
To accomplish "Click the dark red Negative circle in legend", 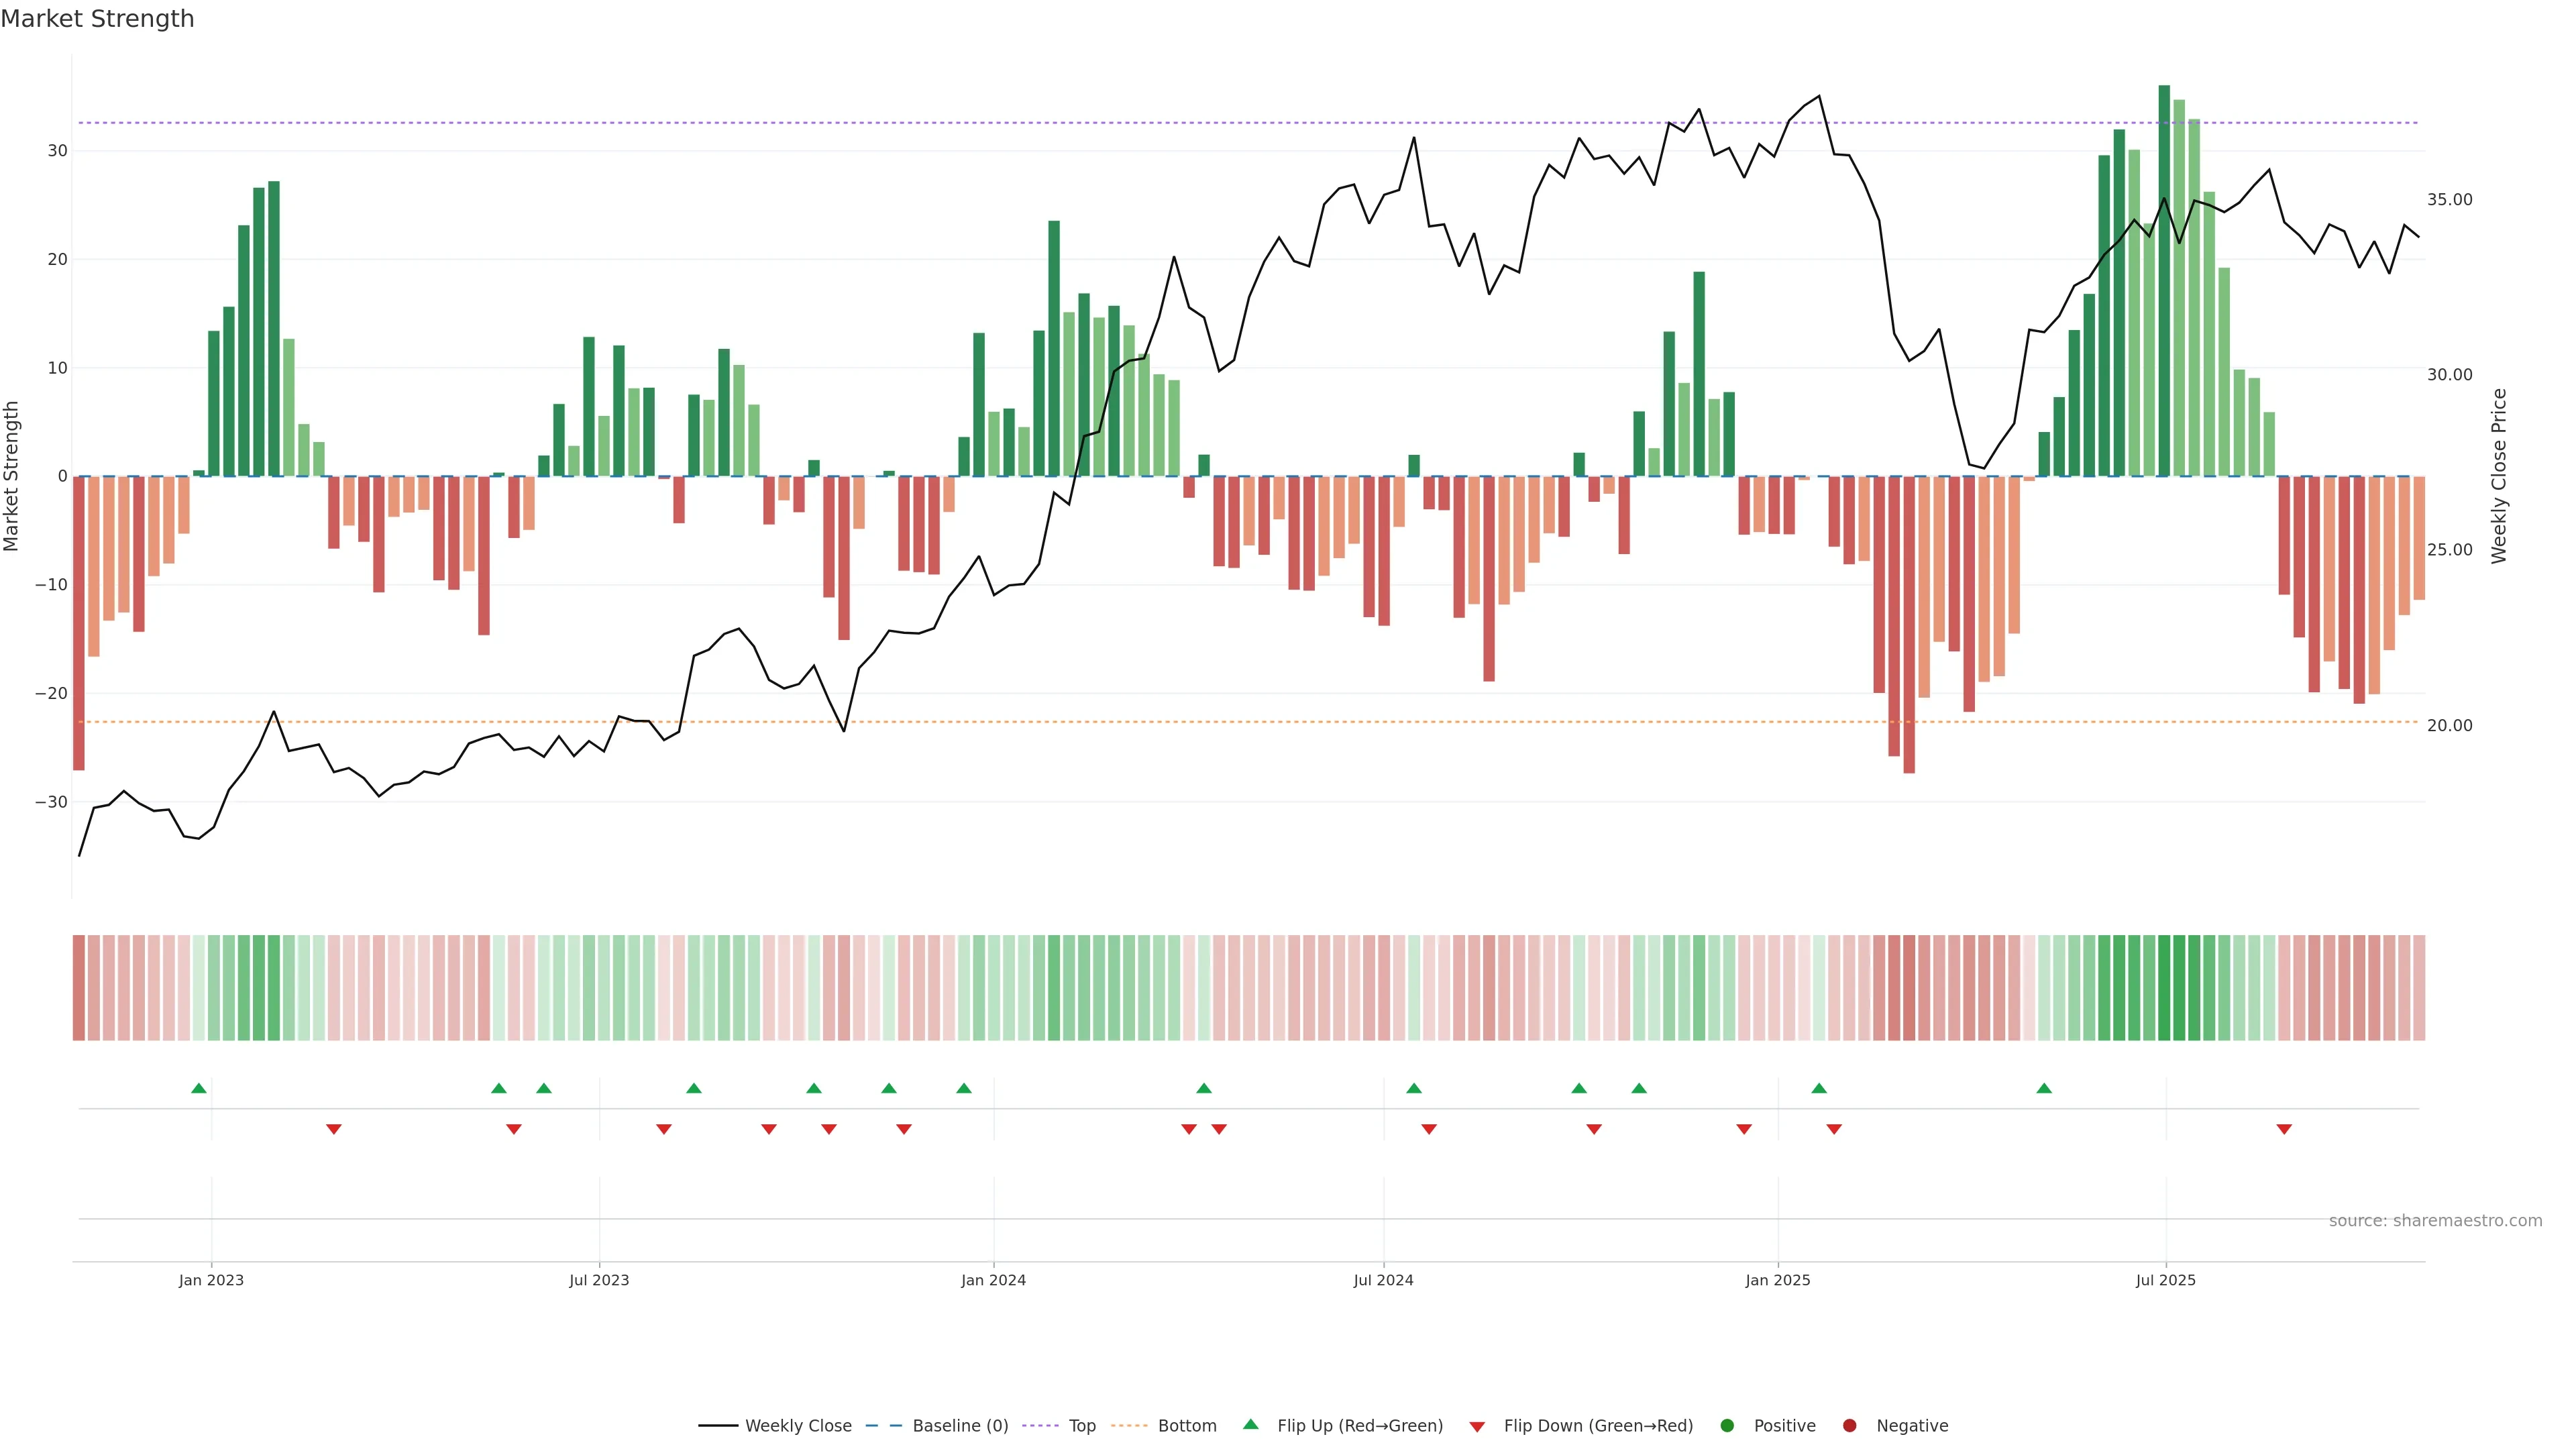I will point(1849,1425).
